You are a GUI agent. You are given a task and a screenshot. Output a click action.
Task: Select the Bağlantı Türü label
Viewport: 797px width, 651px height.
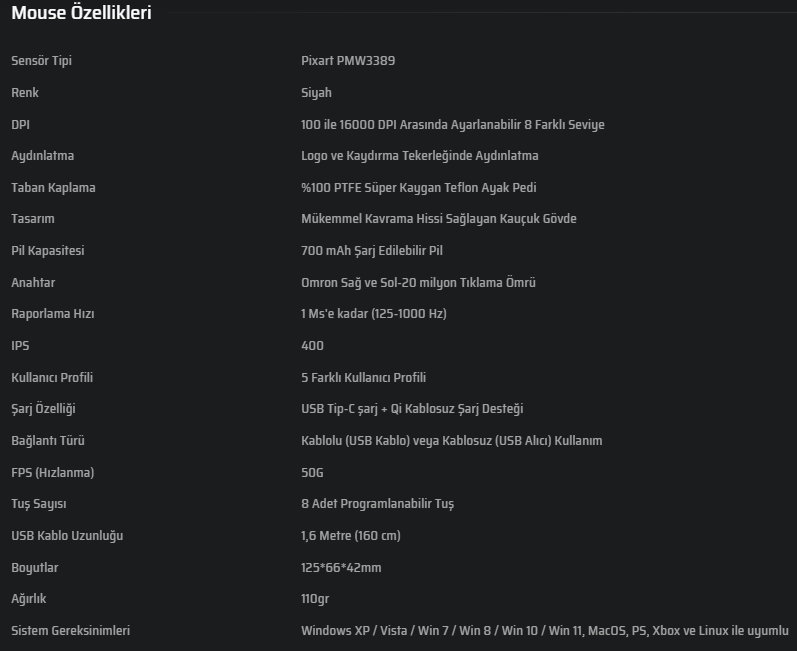point(48,441)
